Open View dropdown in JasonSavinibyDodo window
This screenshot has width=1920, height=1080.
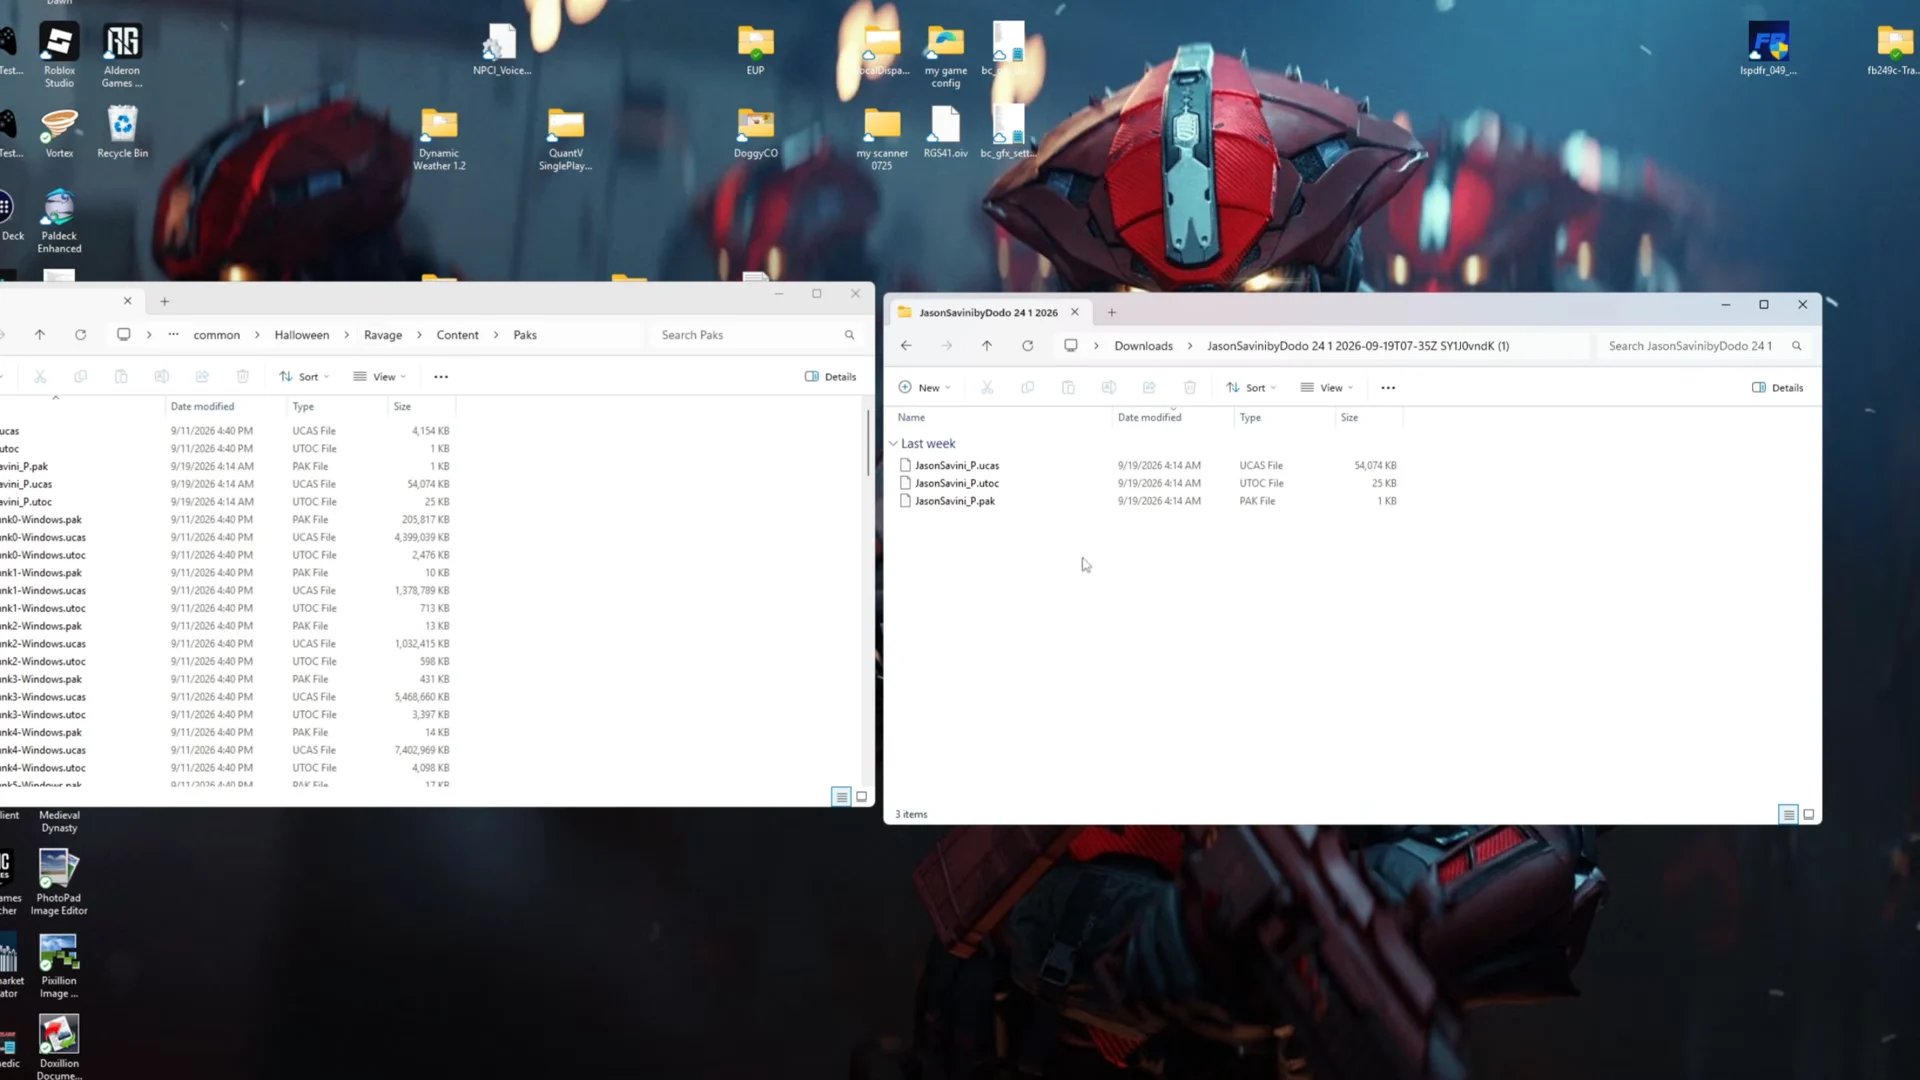(1326, 388)
